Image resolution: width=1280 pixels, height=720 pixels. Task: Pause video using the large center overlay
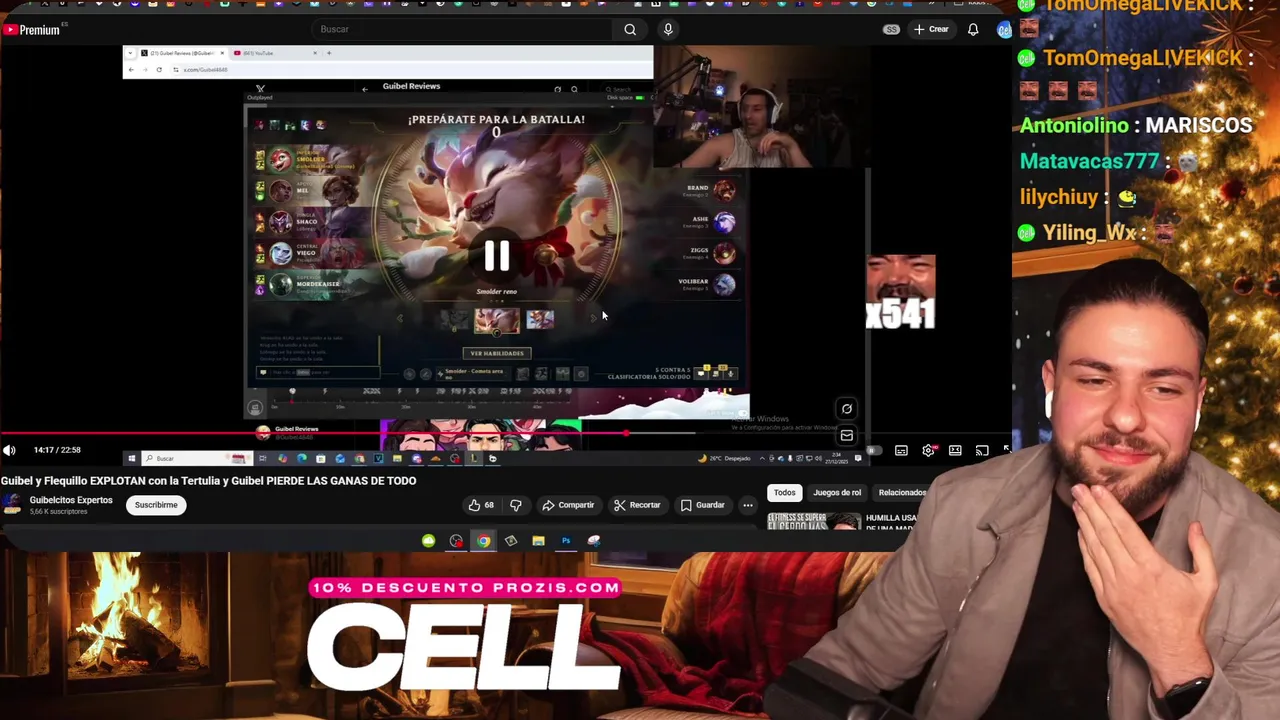tap(497, 257)
